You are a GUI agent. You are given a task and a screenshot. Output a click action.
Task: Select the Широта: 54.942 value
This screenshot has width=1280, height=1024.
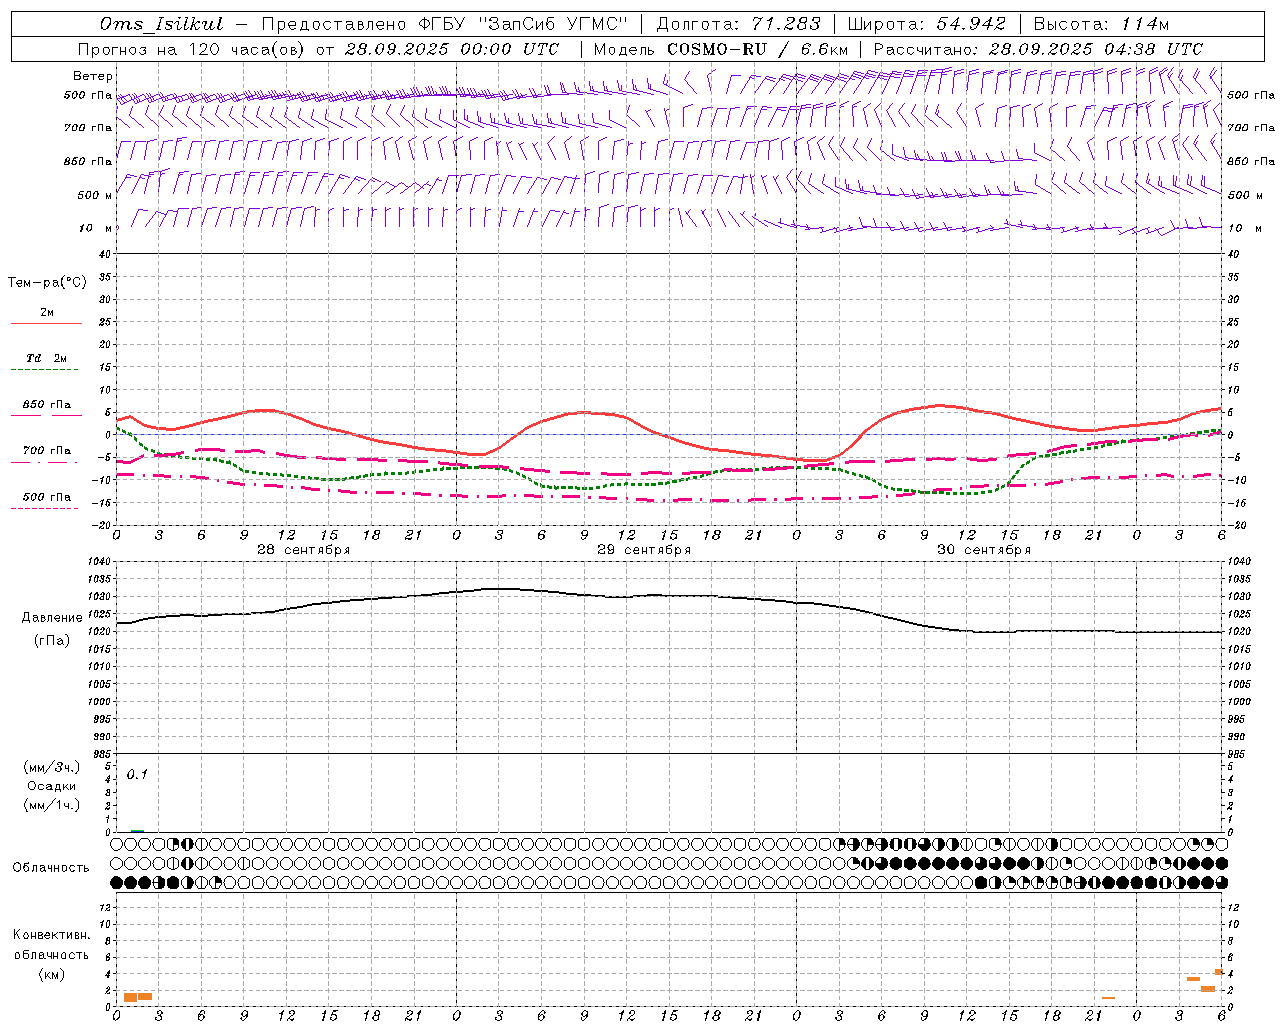[927, 24]
